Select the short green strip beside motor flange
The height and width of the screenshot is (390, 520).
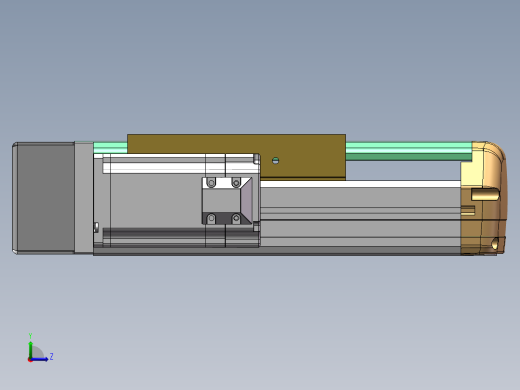tap(110, 148)
